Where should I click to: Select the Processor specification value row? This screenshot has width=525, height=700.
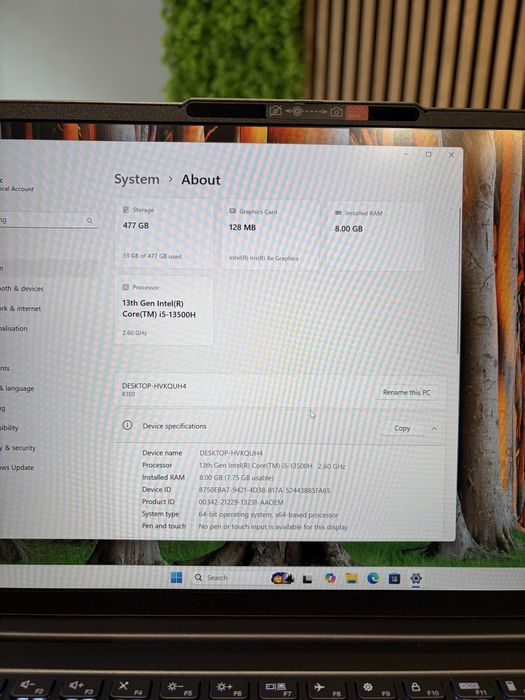point(272,466)
